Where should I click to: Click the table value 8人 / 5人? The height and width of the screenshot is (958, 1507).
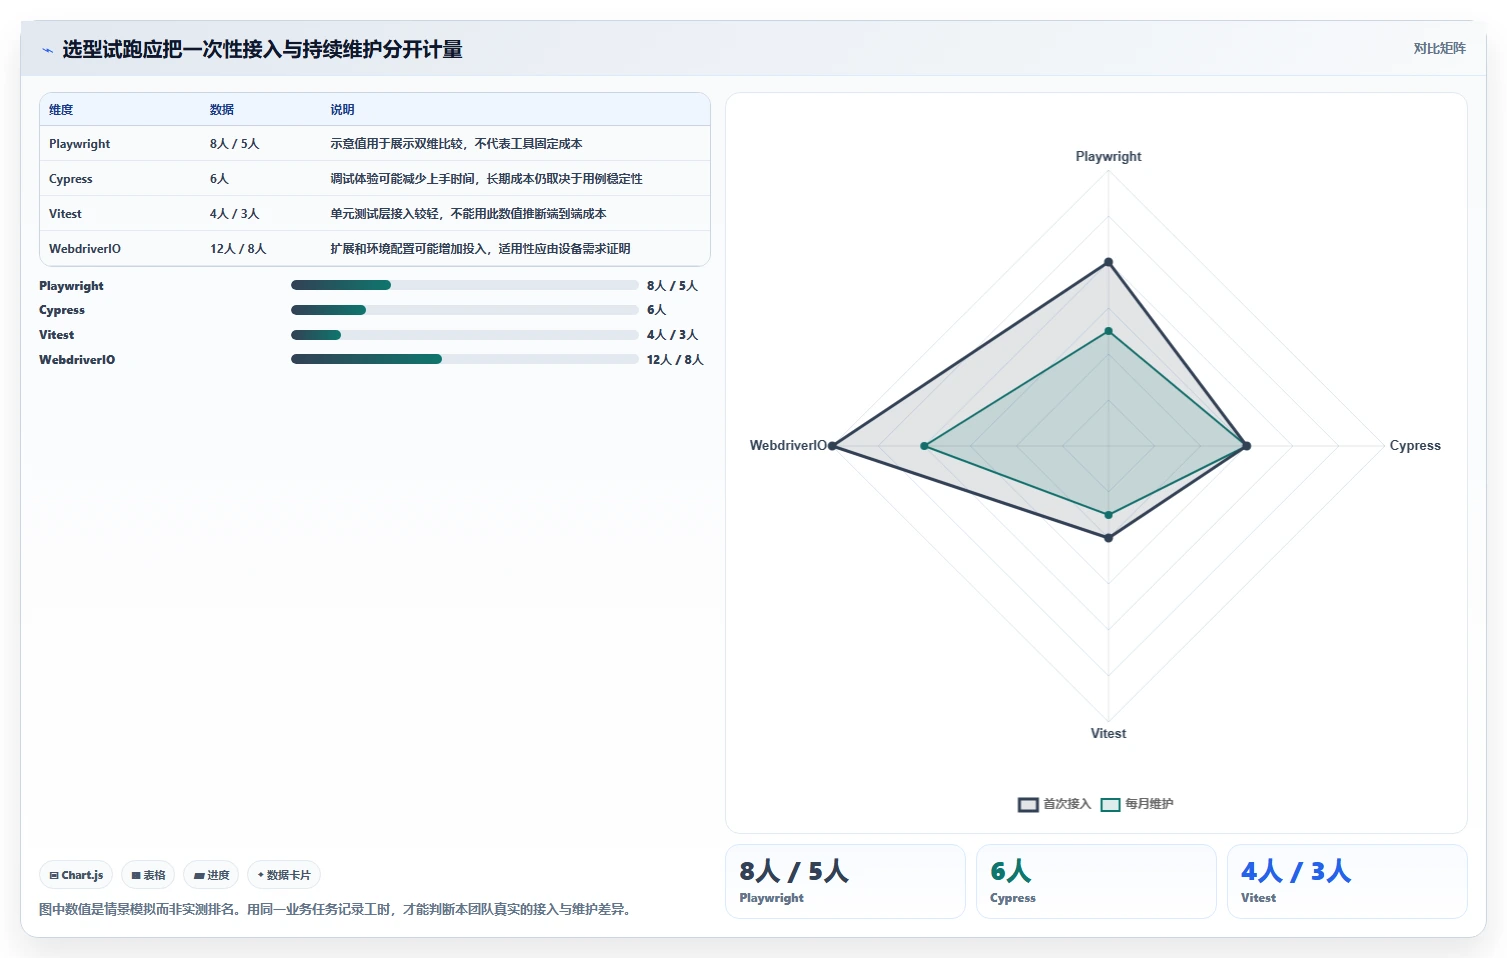235,144
